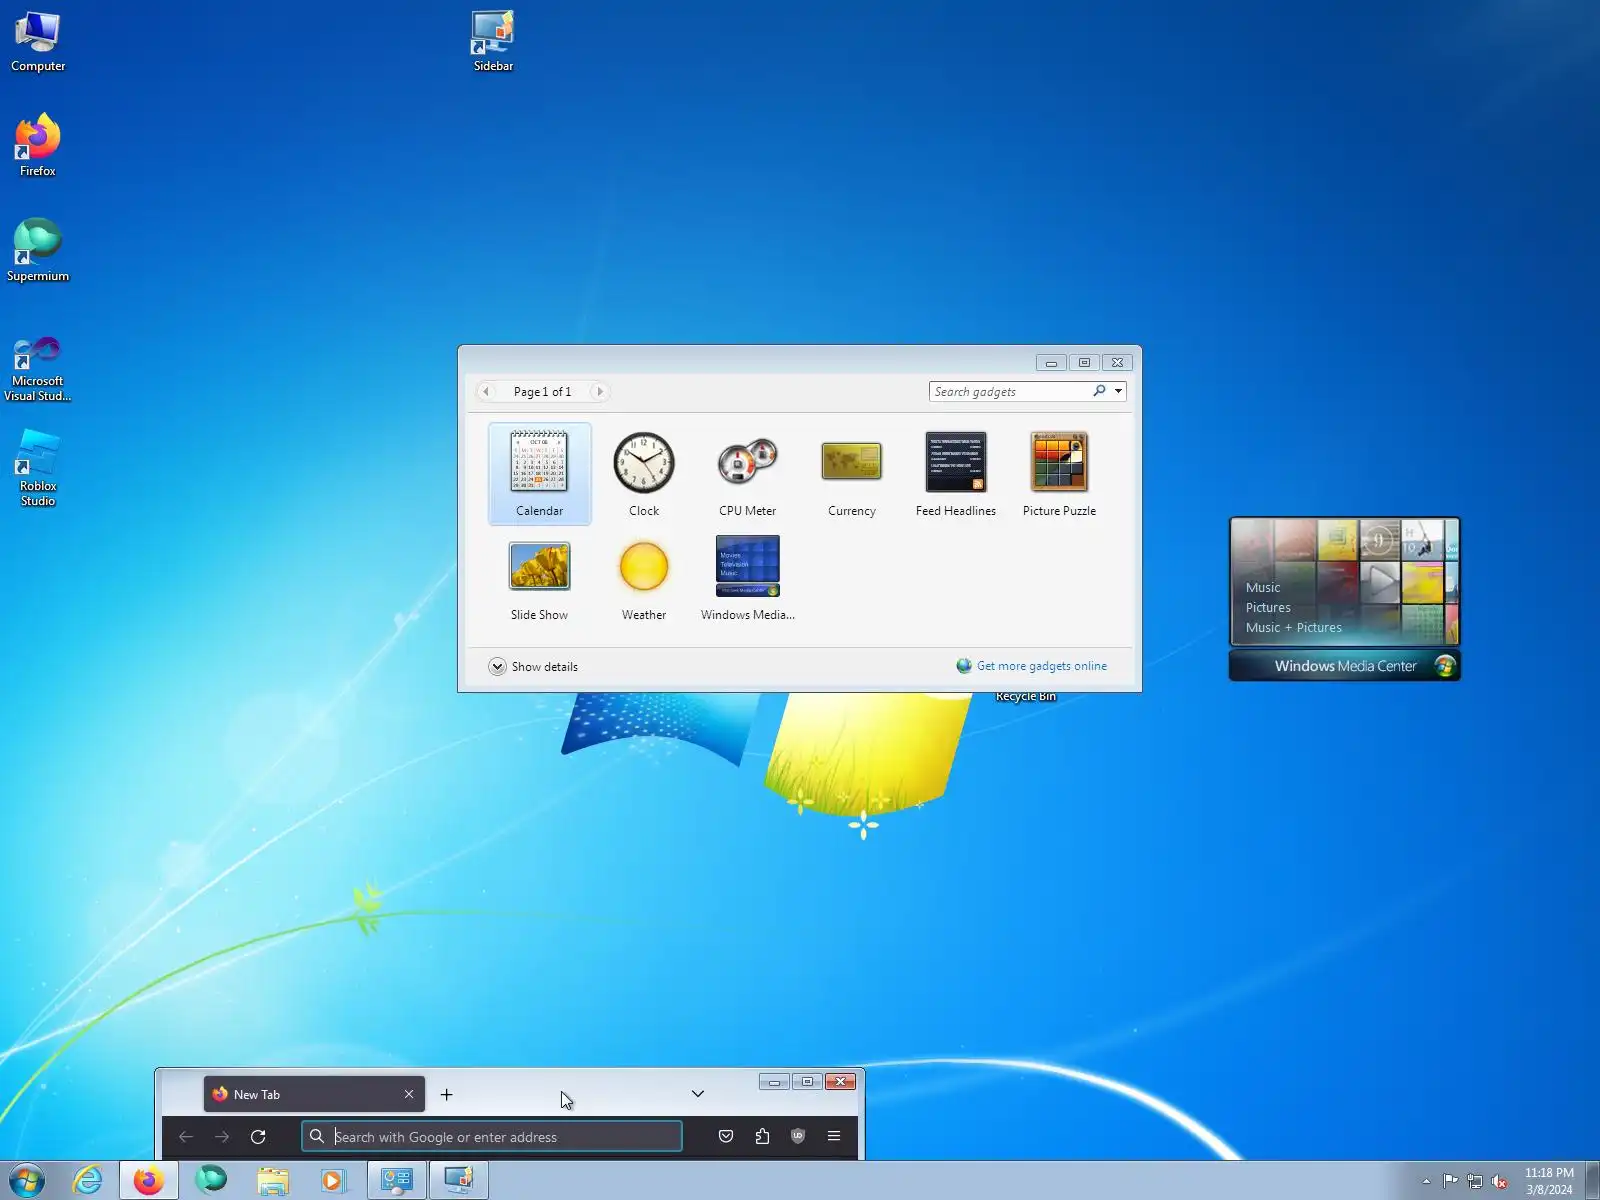
Task: Select the Windows Media Center gadget in gallery
Action: (x=747, y=579)
